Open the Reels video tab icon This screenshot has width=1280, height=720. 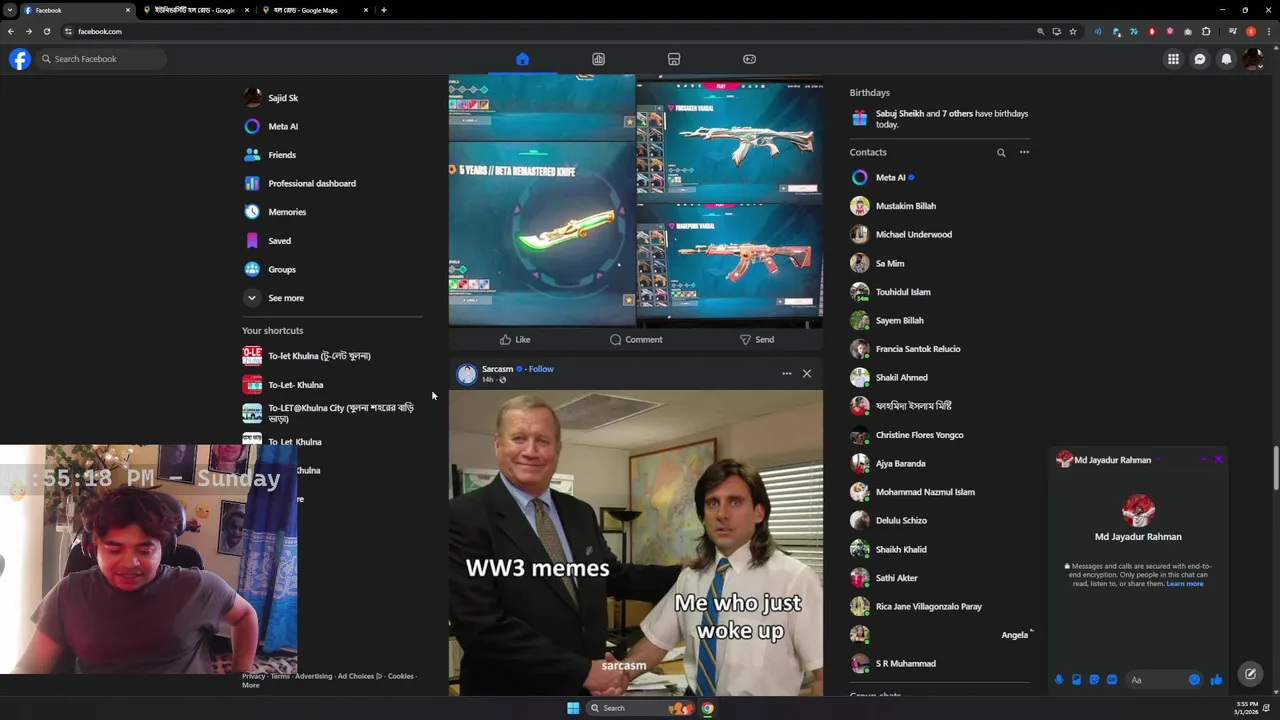598,59
